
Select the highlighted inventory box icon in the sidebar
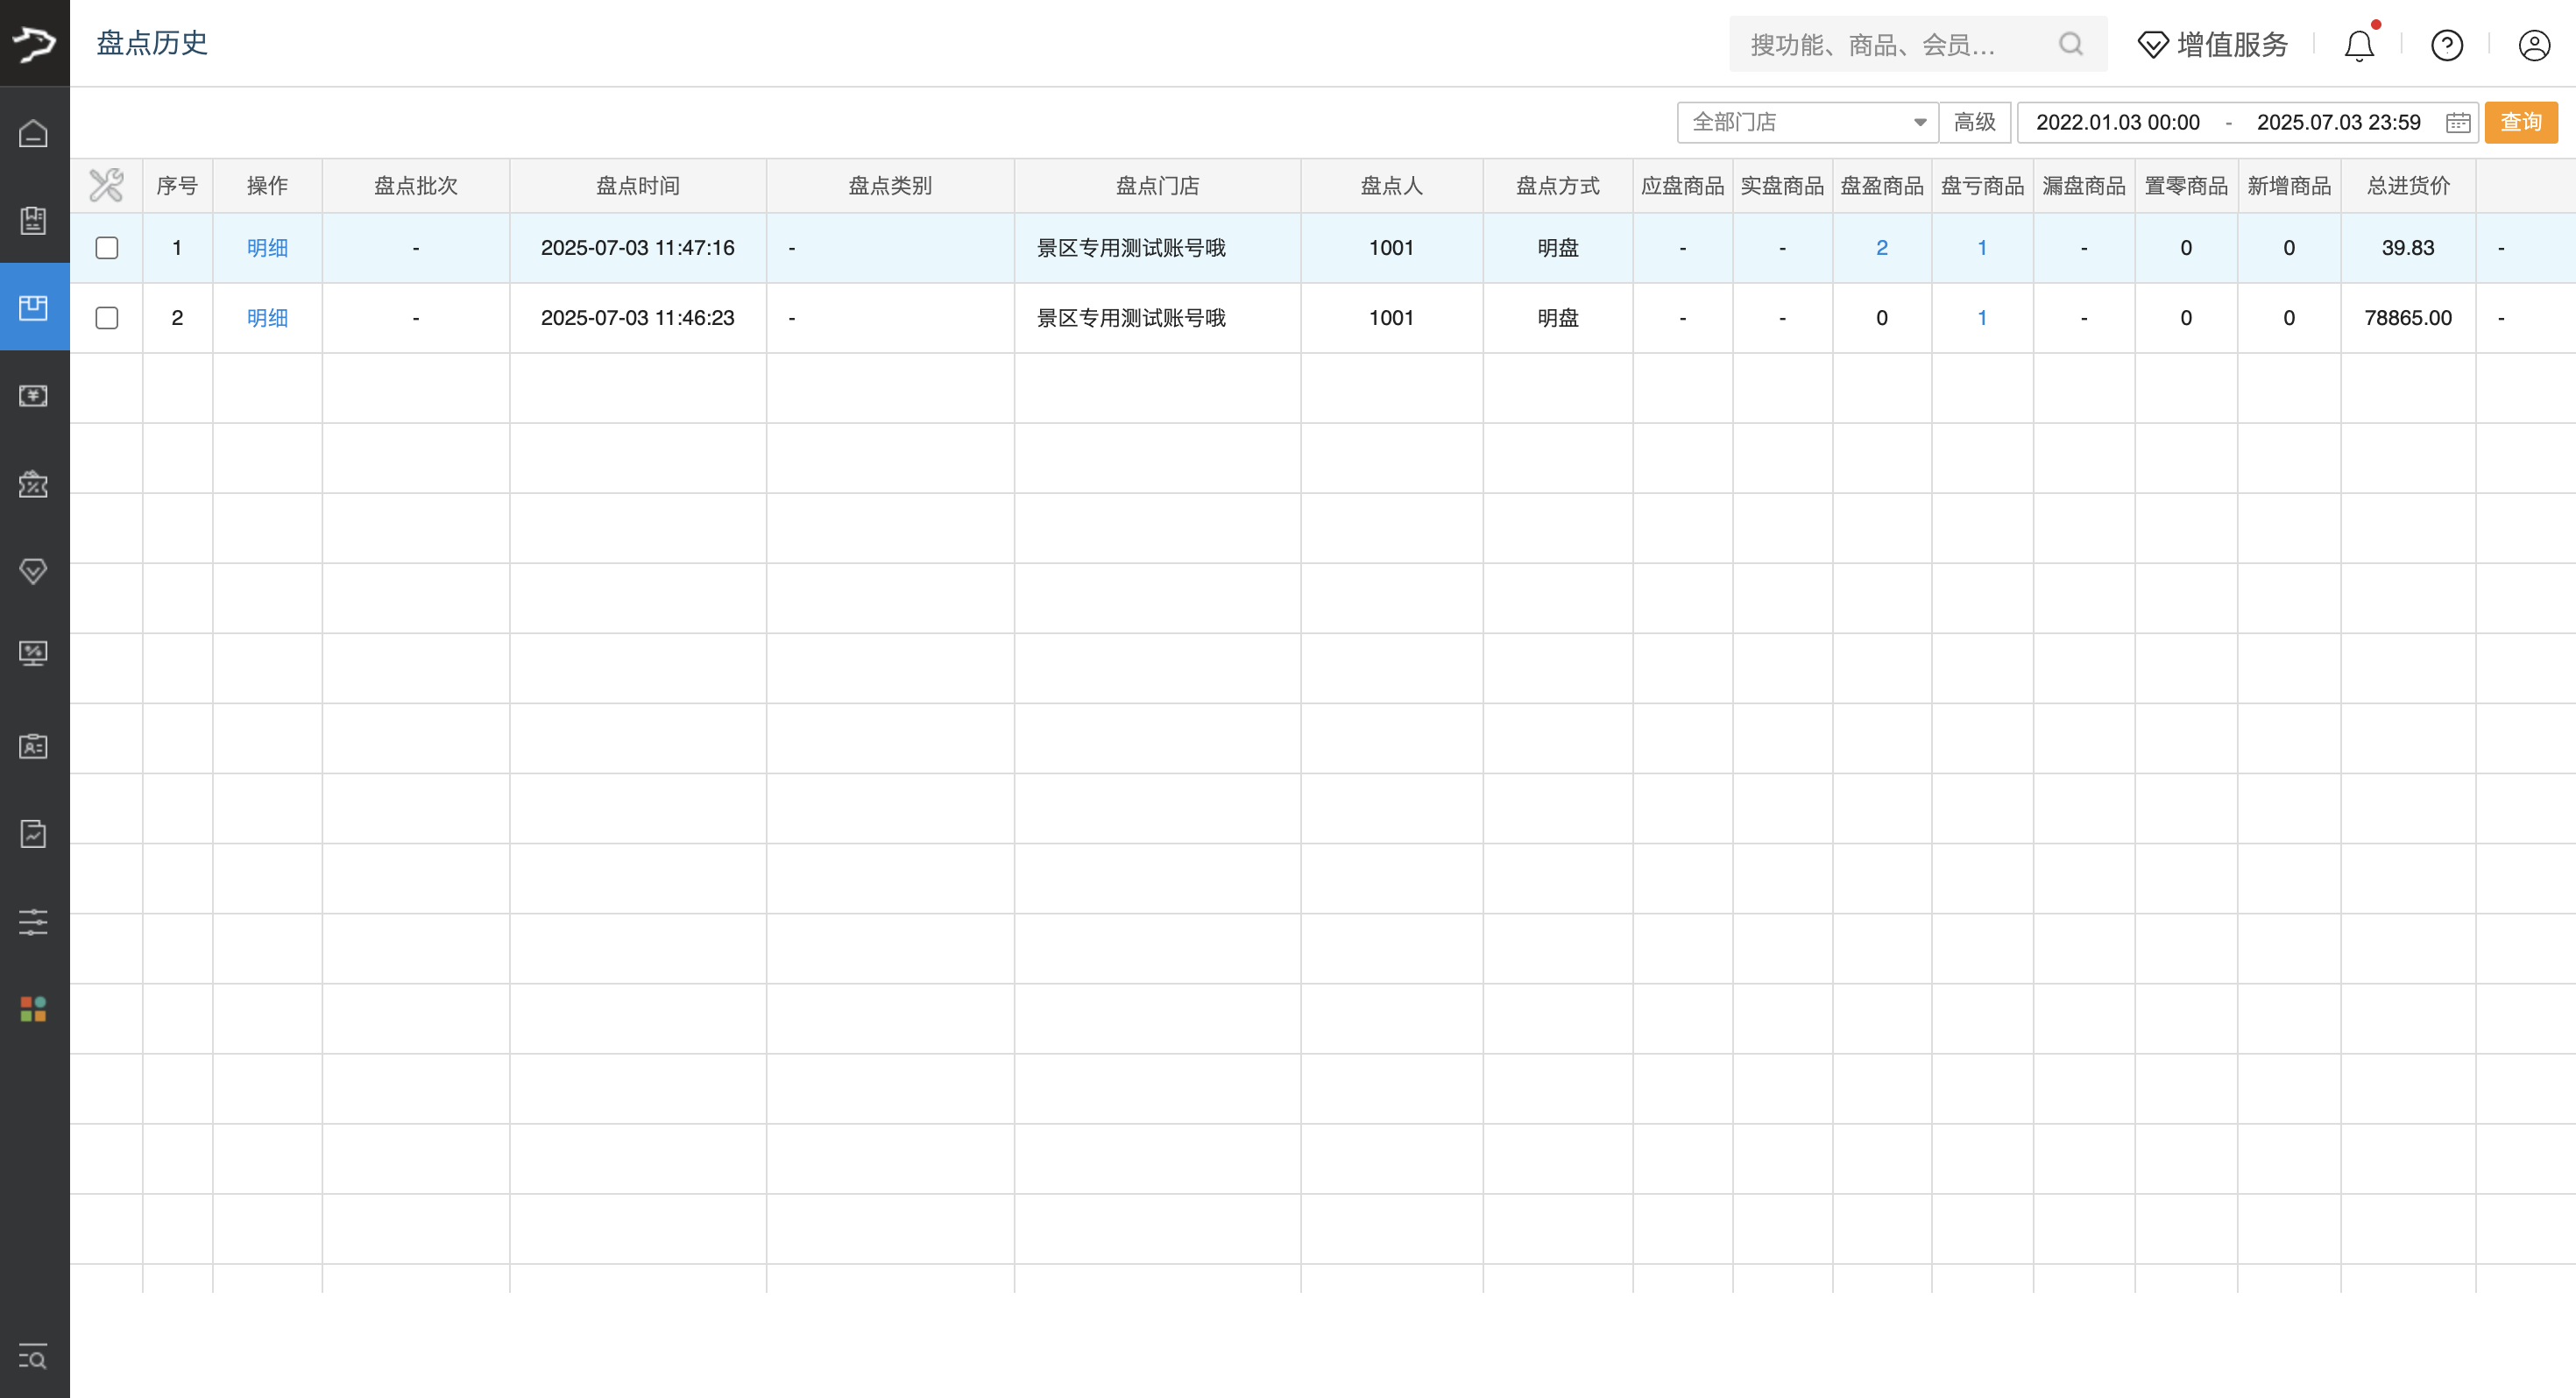click(x=34, y=307)
